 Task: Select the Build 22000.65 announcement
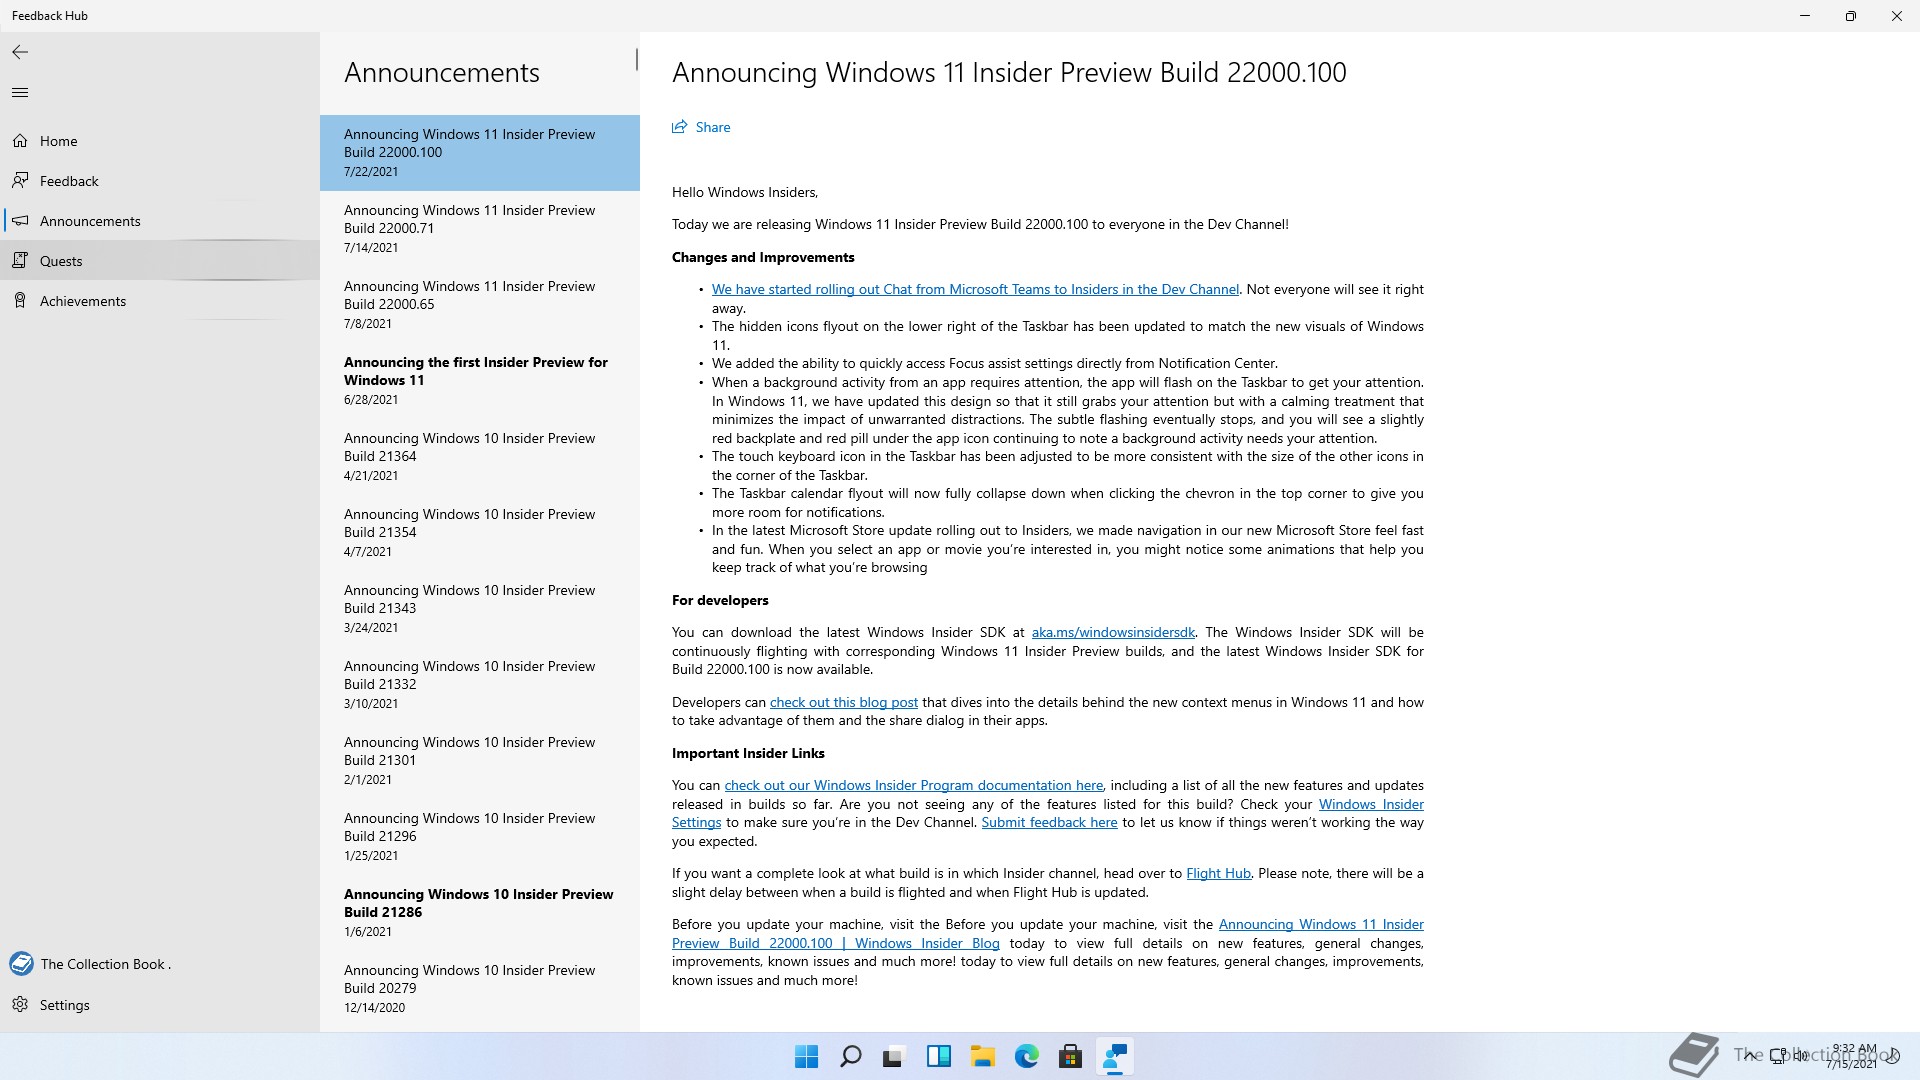pos(480,305)
